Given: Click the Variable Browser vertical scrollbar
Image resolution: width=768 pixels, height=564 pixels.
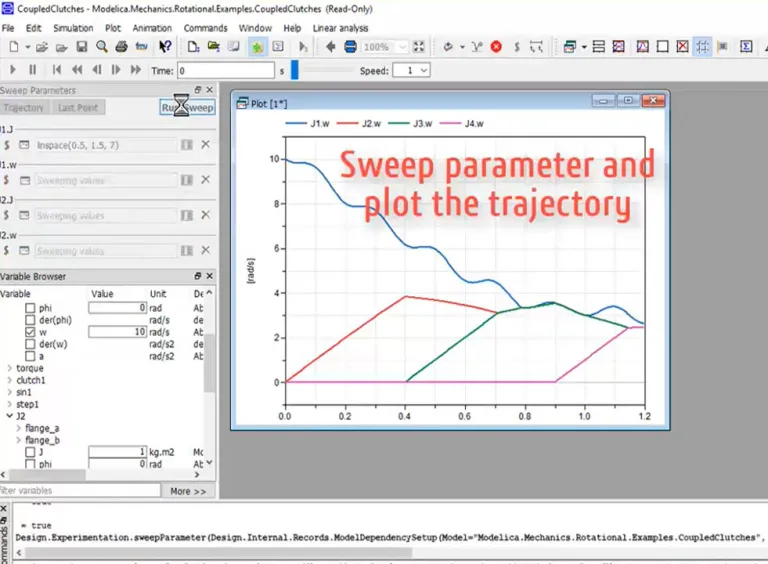Looking at the screenshot, I should [209, 363].
